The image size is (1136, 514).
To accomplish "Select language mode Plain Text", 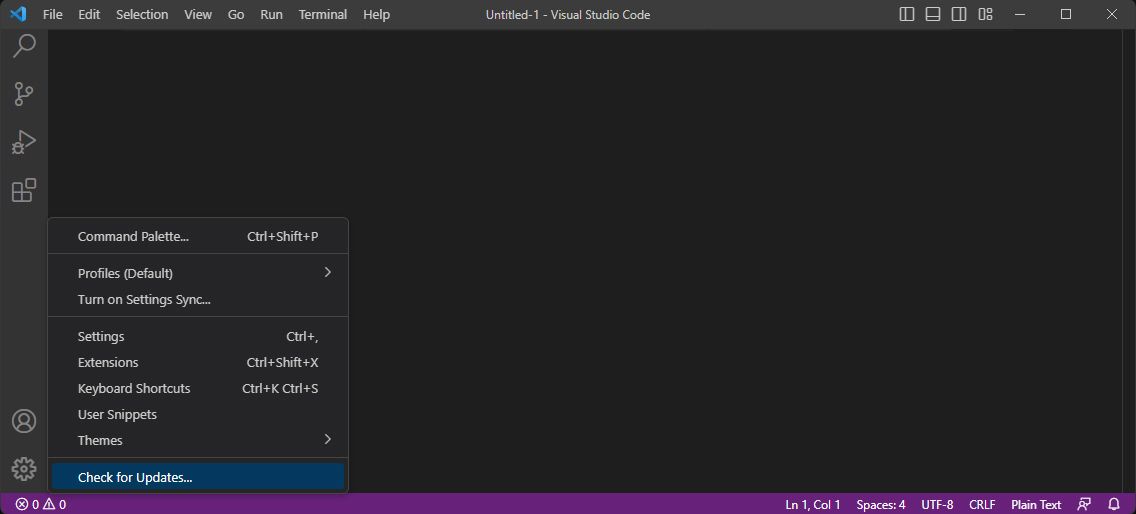I will coord(1036,505).
